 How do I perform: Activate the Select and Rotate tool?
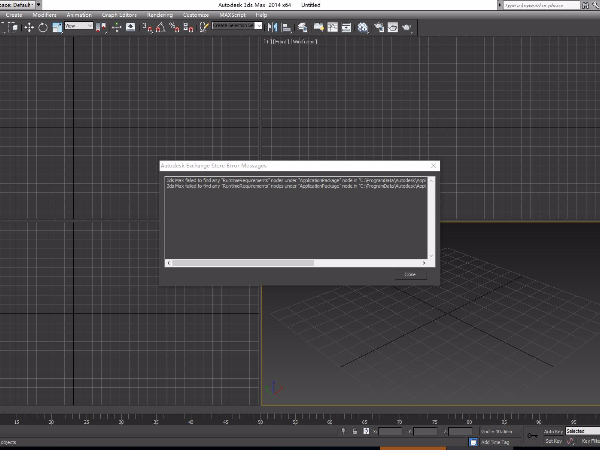(43, 27)
